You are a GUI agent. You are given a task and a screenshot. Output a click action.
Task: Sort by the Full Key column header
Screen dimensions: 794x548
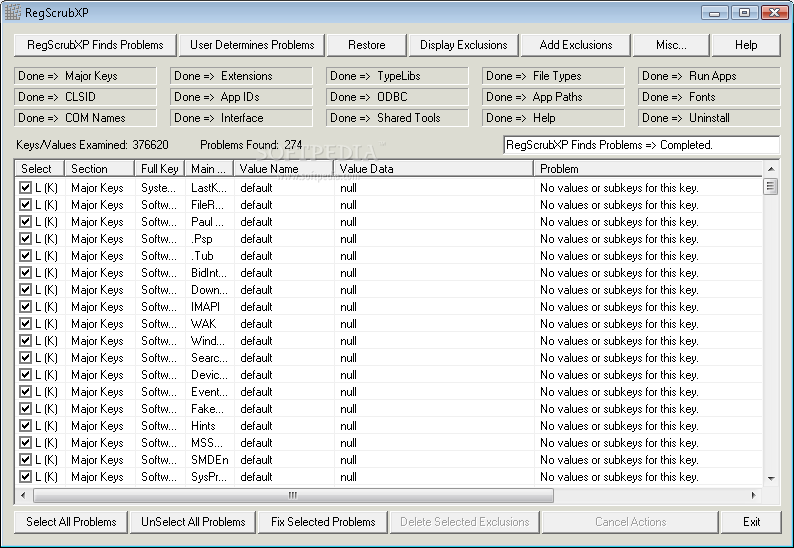click(160, 169)
